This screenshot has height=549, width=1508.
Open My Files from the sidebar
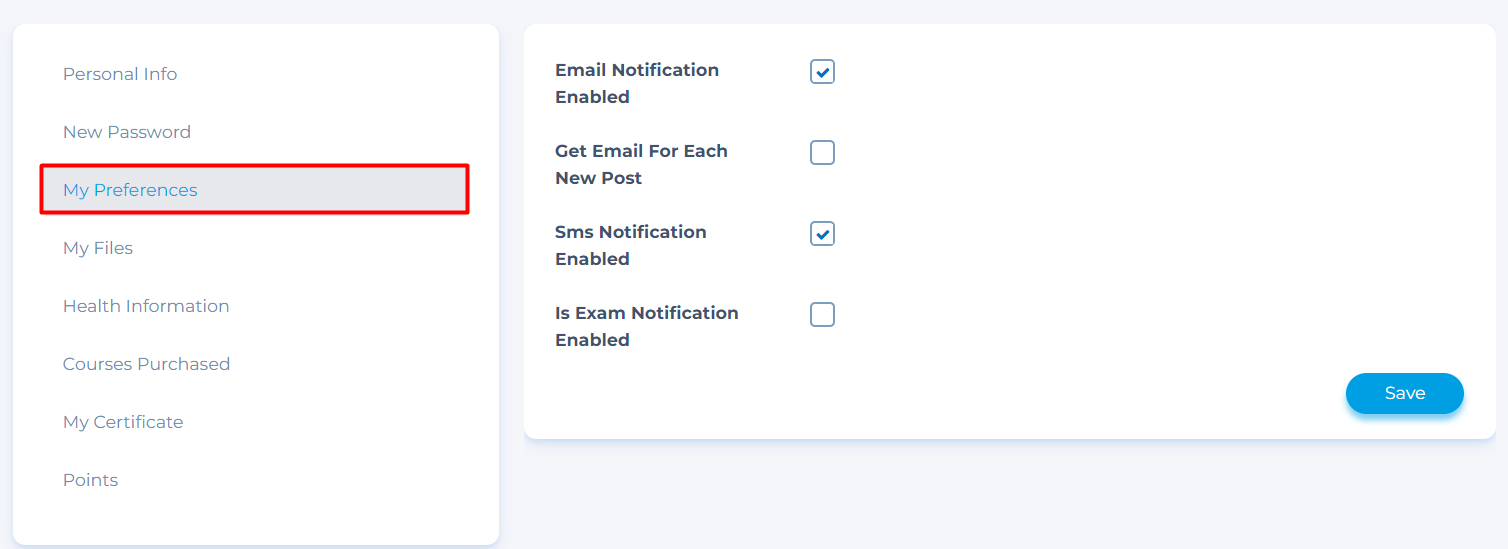point(98,248)
